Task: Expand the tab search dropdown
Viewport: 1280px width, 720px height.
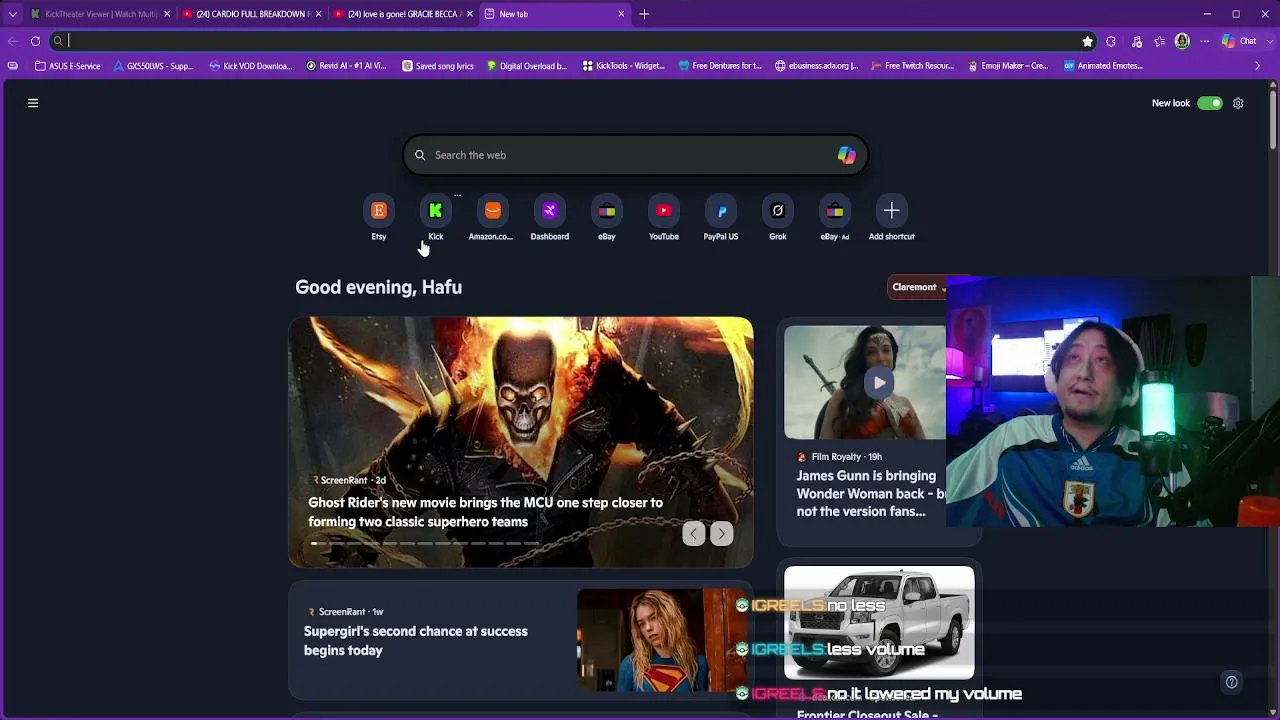Action: click(x=12, y=14)
